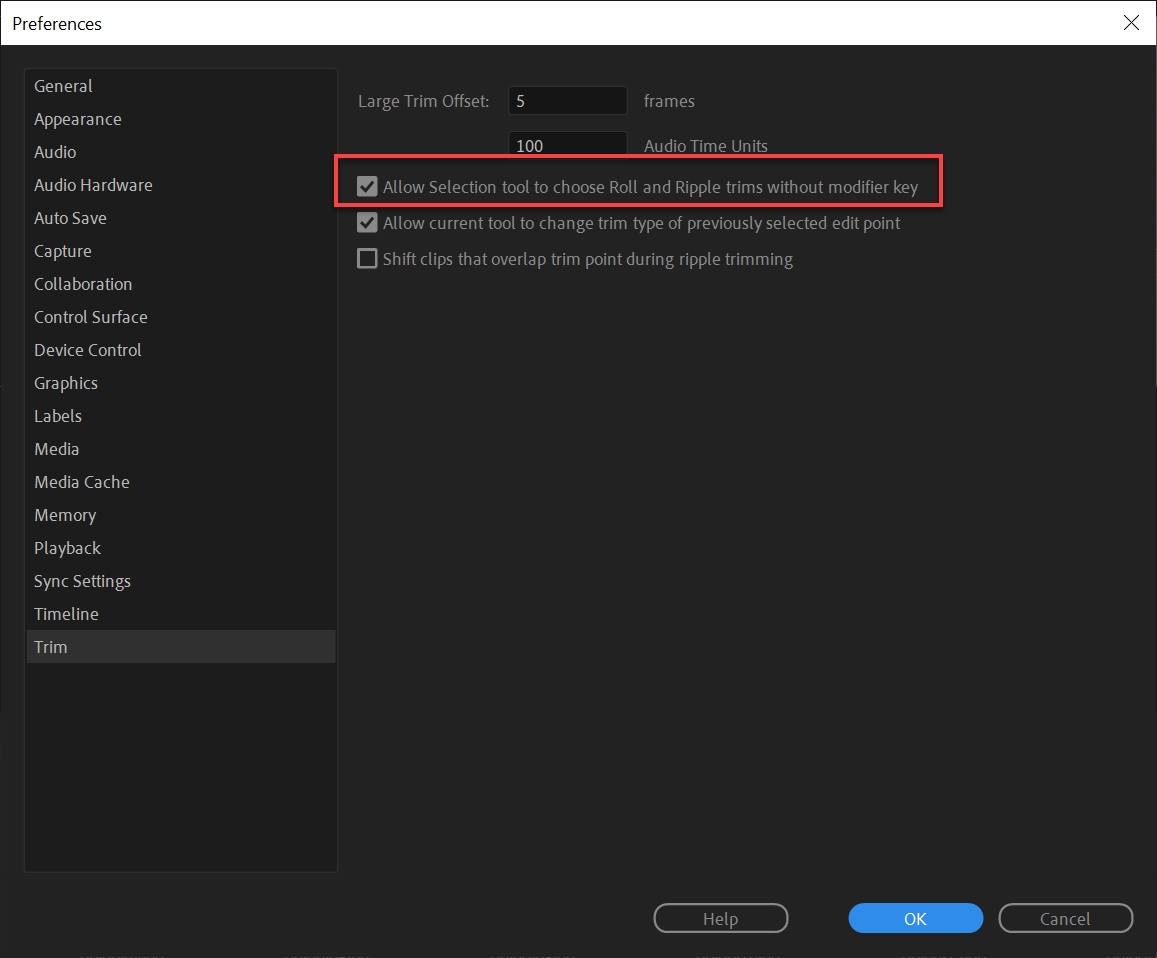
Task: Disable 'Allow Selection tool to choose Roll and Ripple trims'
Action: [367, 185]
